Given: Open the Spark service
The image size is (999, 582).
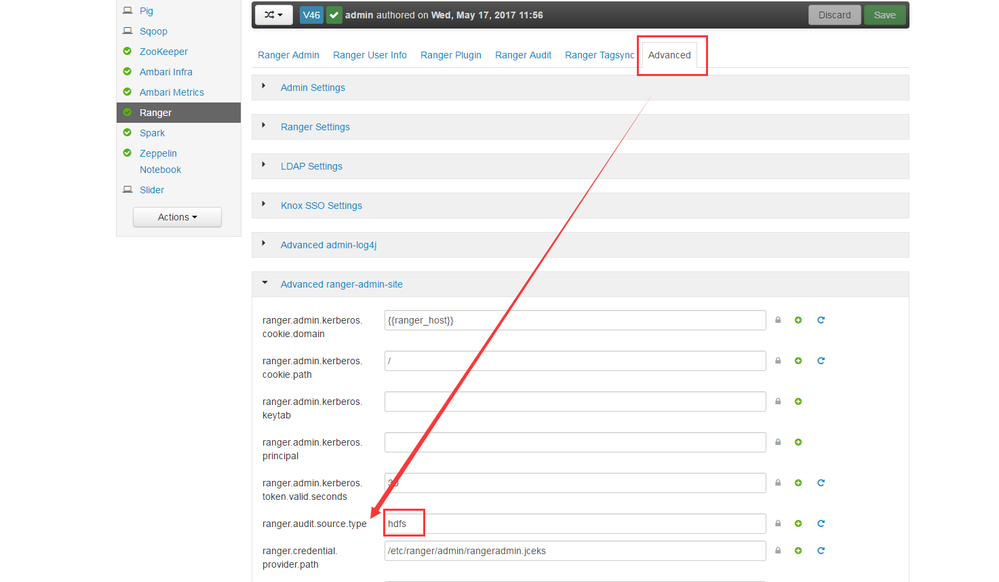Looking at the screenshot, I should [x=152, y=133].
